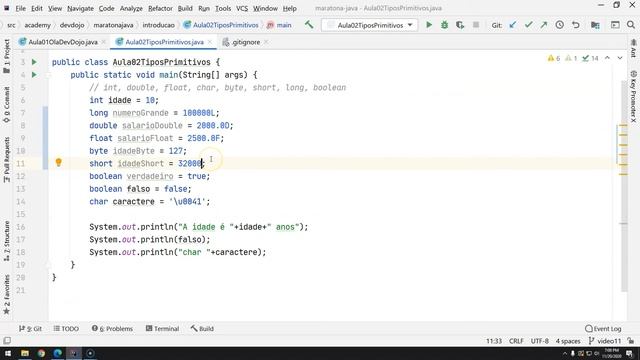Open the UTF-8 encoding selector
640x360 pixels.
pyautogui.click(x=540, y=341)
